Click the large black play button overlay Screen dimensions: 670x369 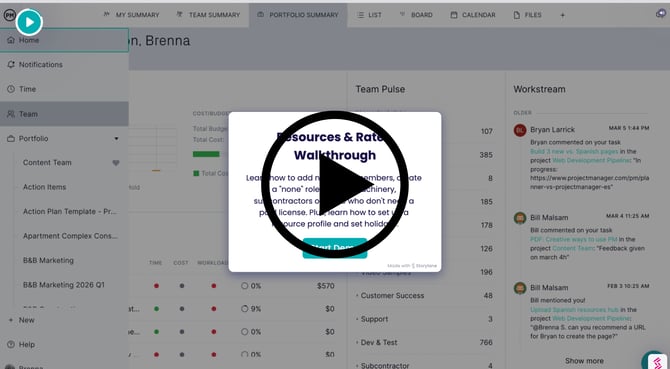point(335,184)
